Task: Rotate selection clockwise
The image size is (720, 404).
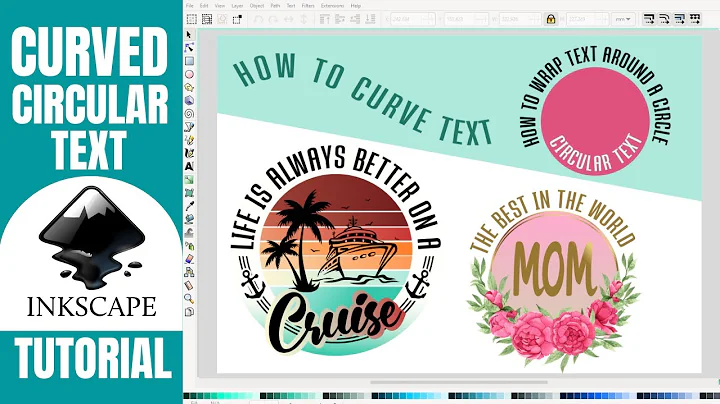Action: (274, 19)
